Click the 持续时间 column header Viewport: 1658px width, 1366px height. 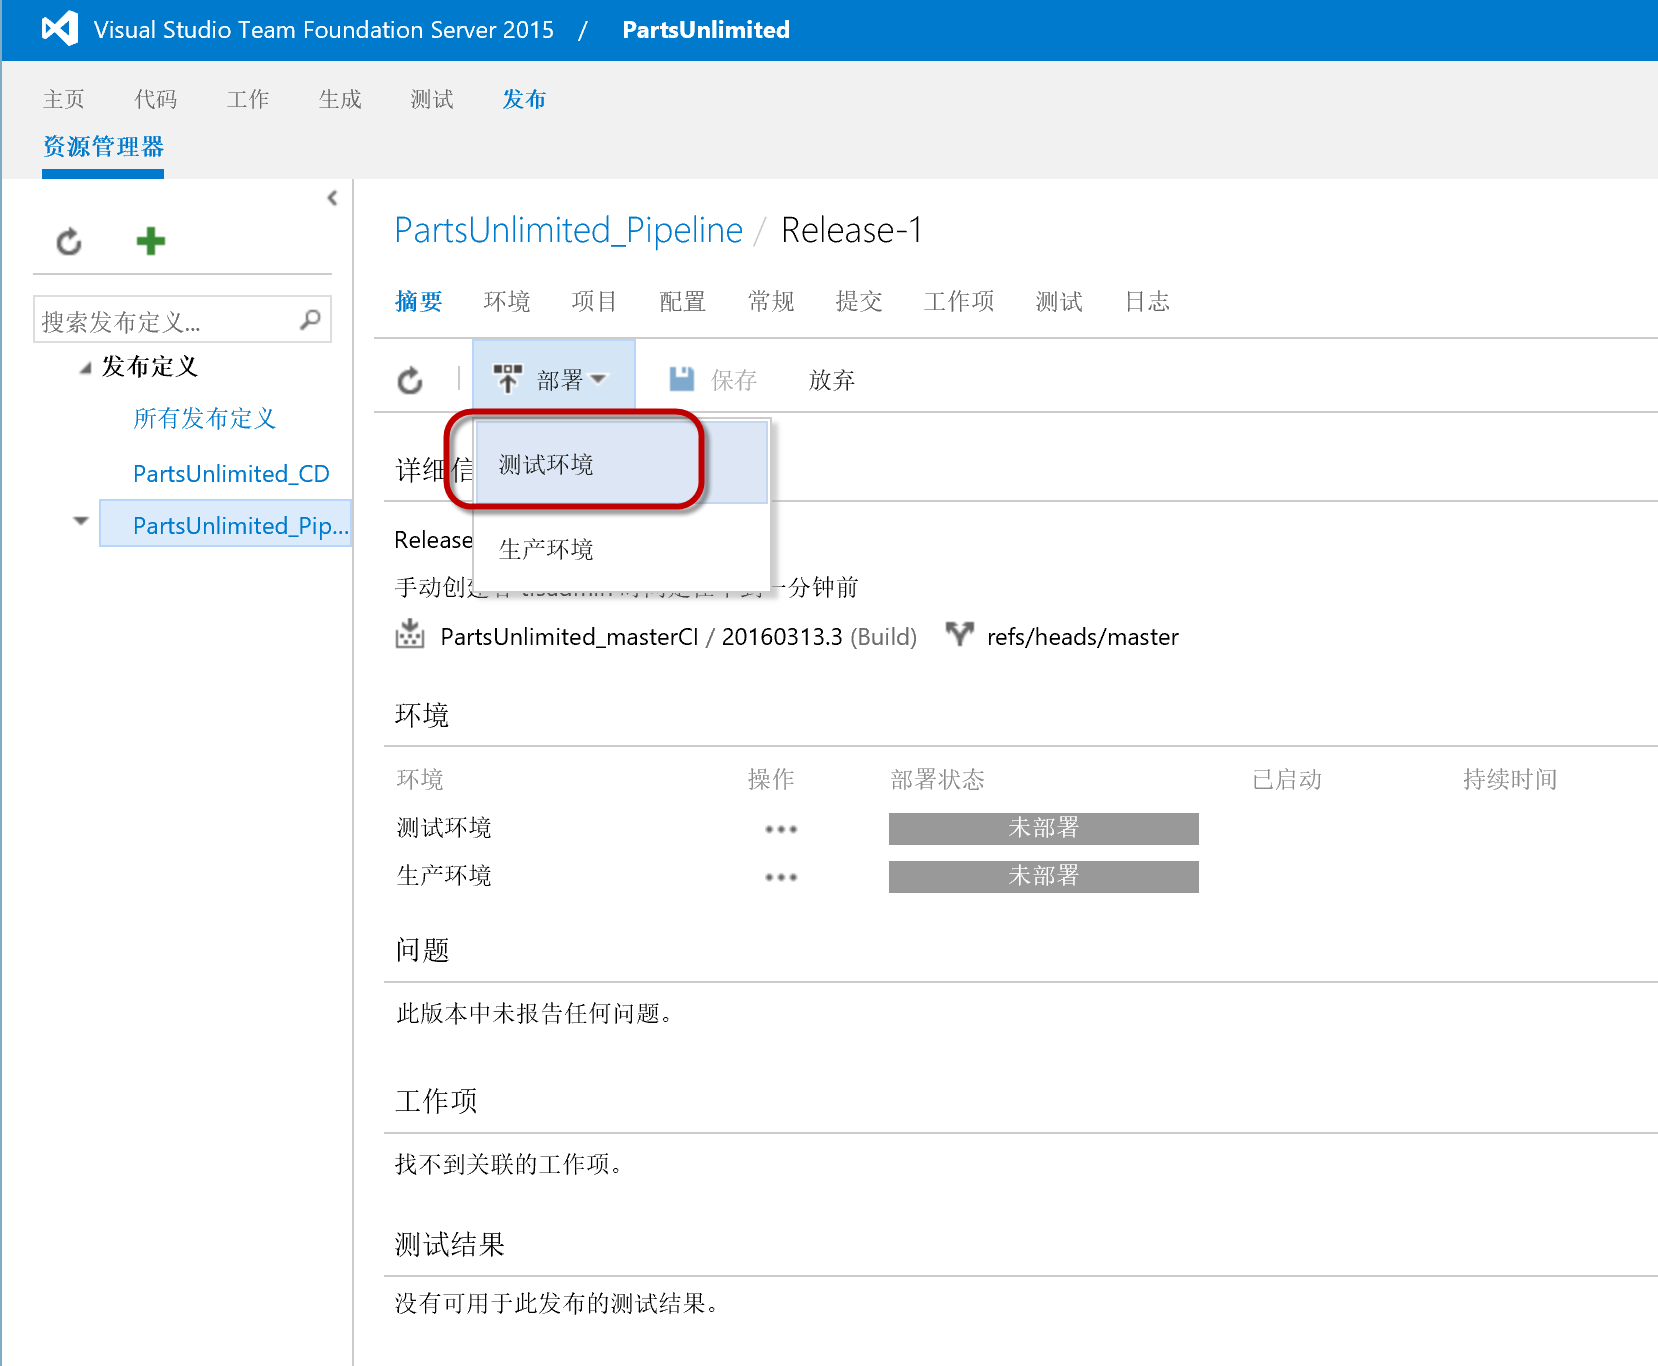point(1510,779)
